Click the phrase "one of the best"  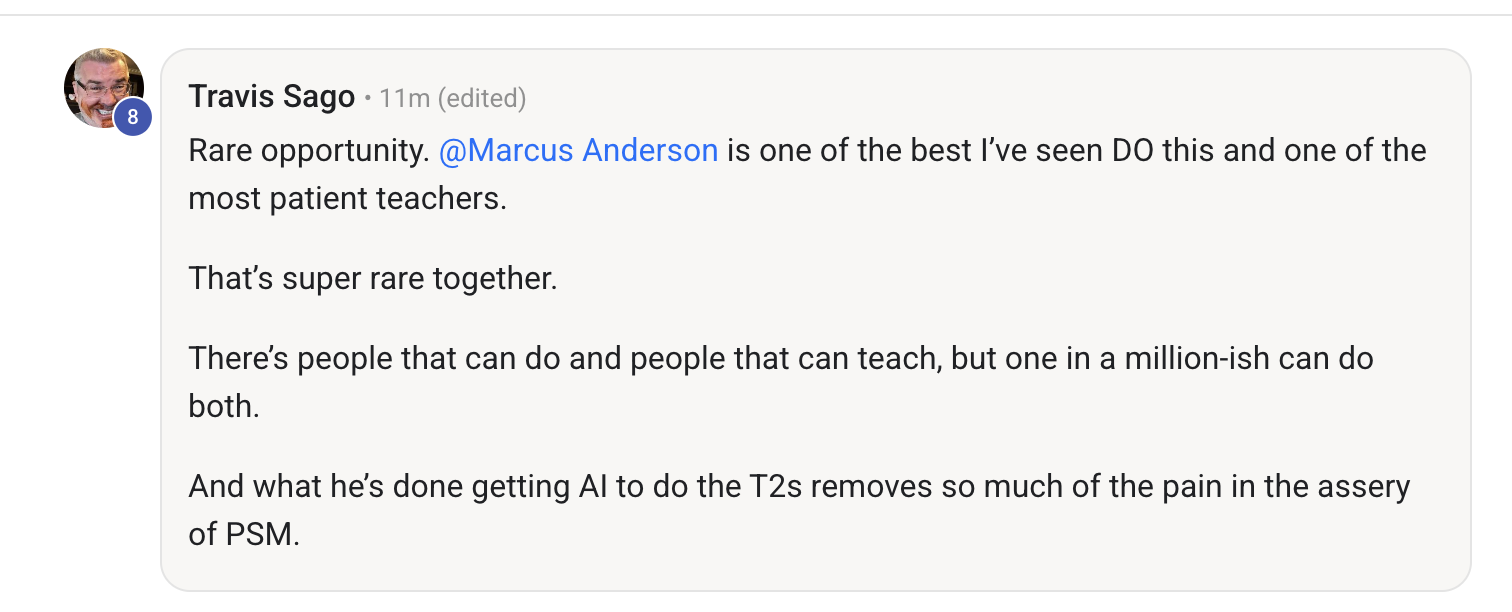[x=861, y=151]
